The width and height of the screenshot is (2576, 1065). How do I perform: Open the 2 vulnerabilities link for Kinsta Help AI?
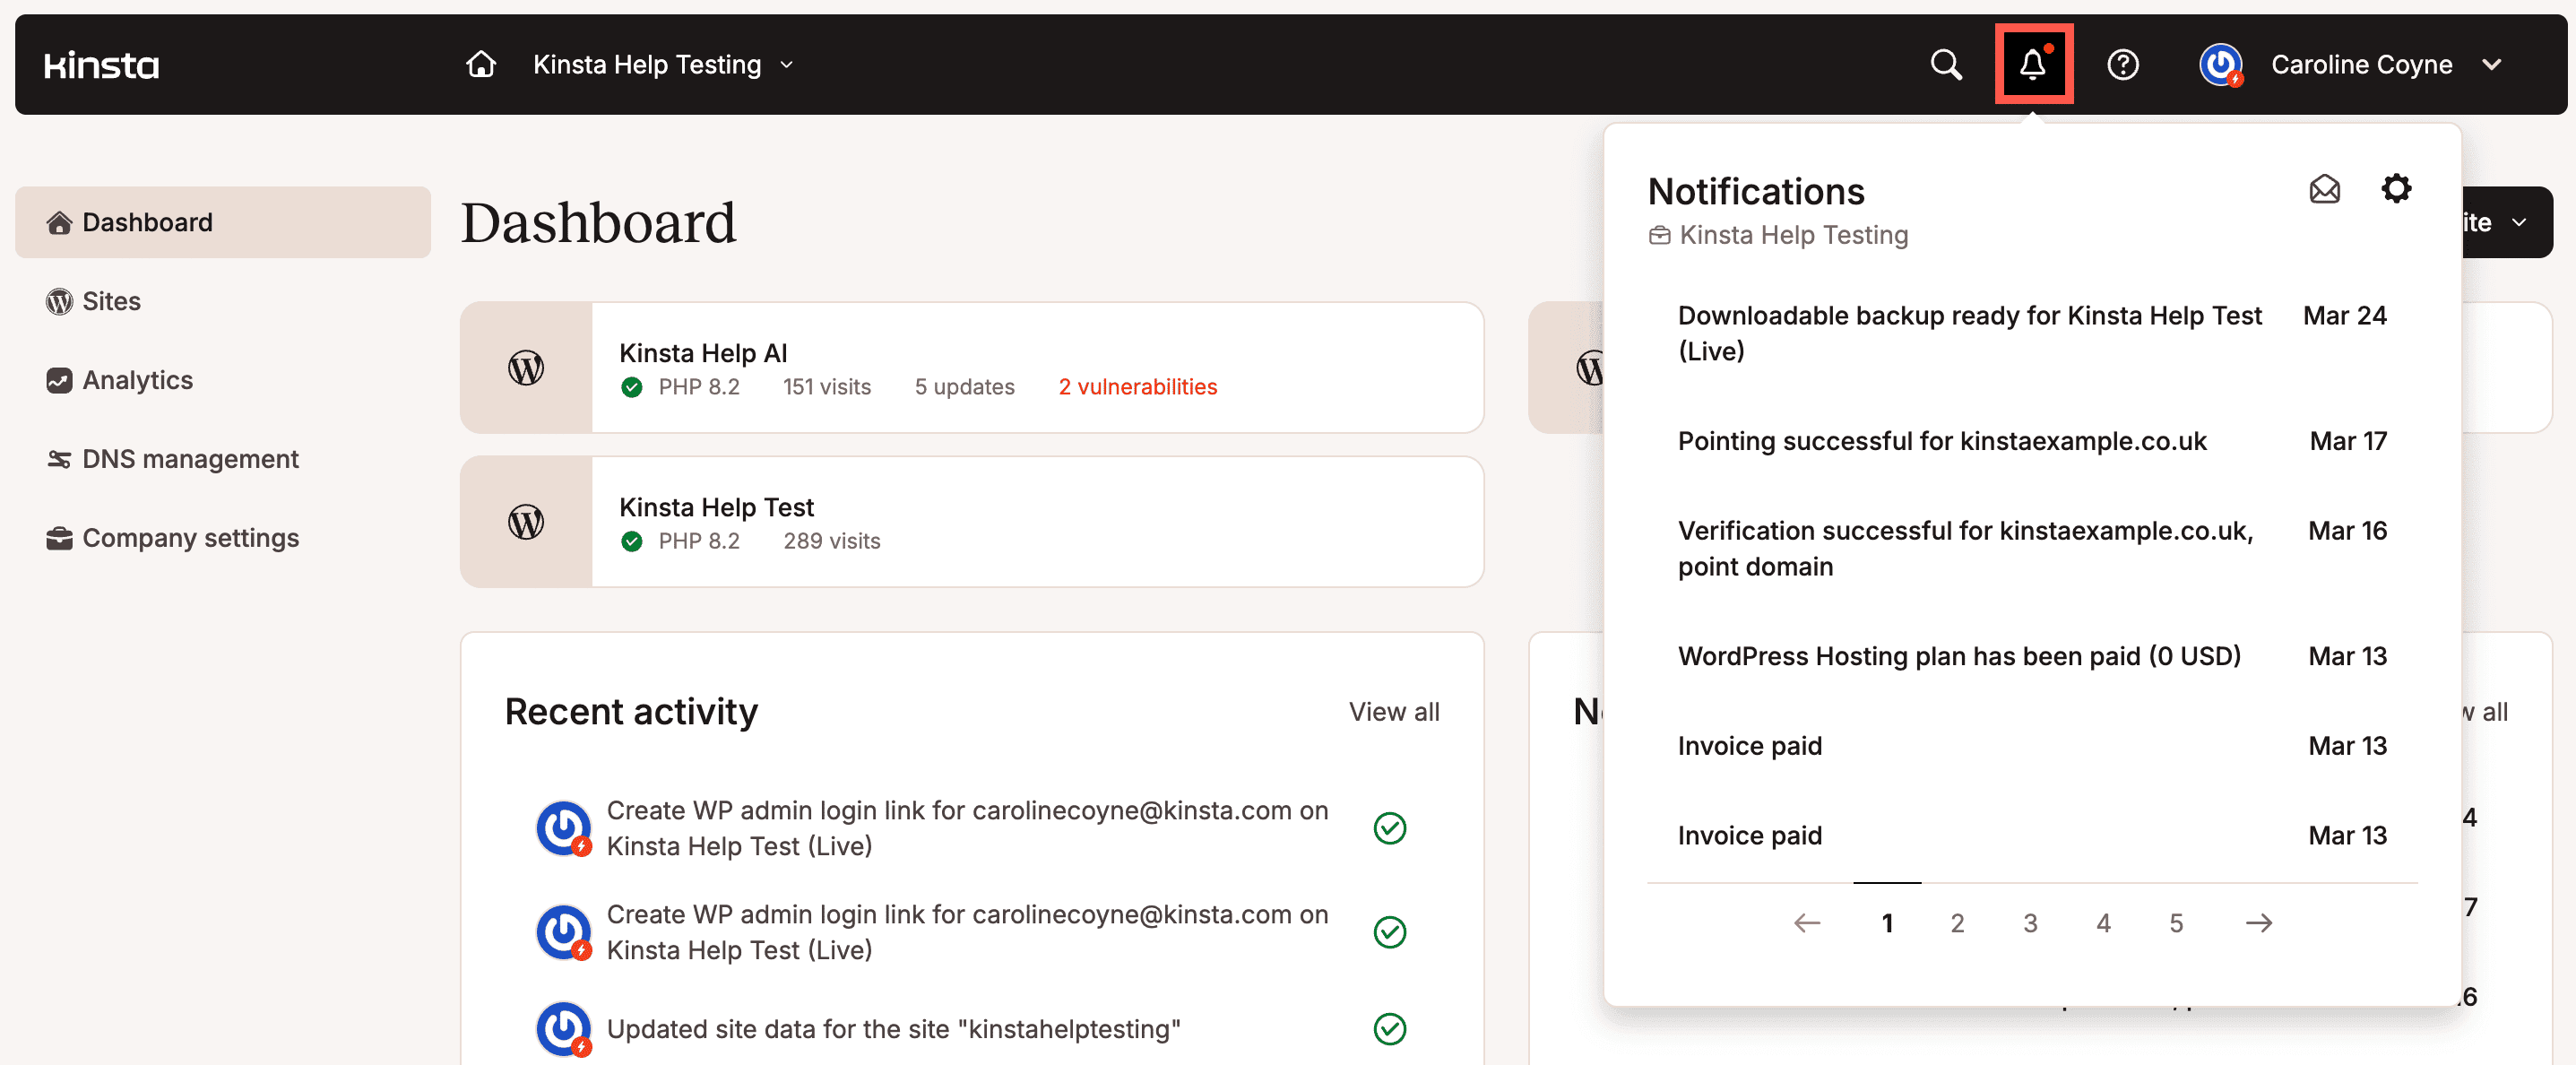coord(1138,387)
